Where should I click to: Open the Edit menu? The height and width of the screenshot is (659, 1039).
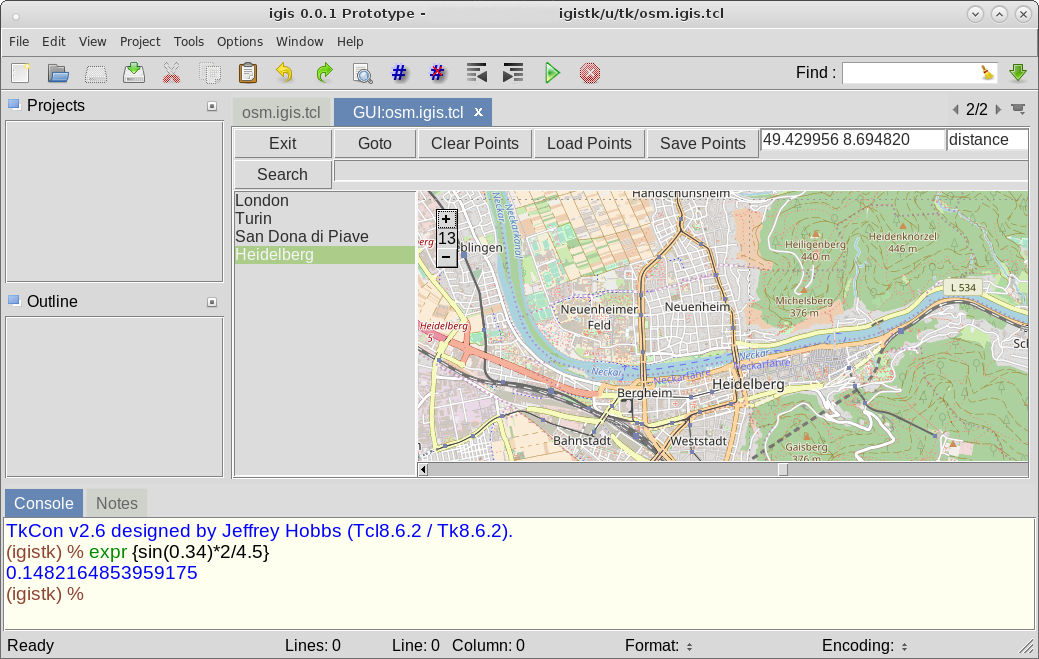(54, 42)
